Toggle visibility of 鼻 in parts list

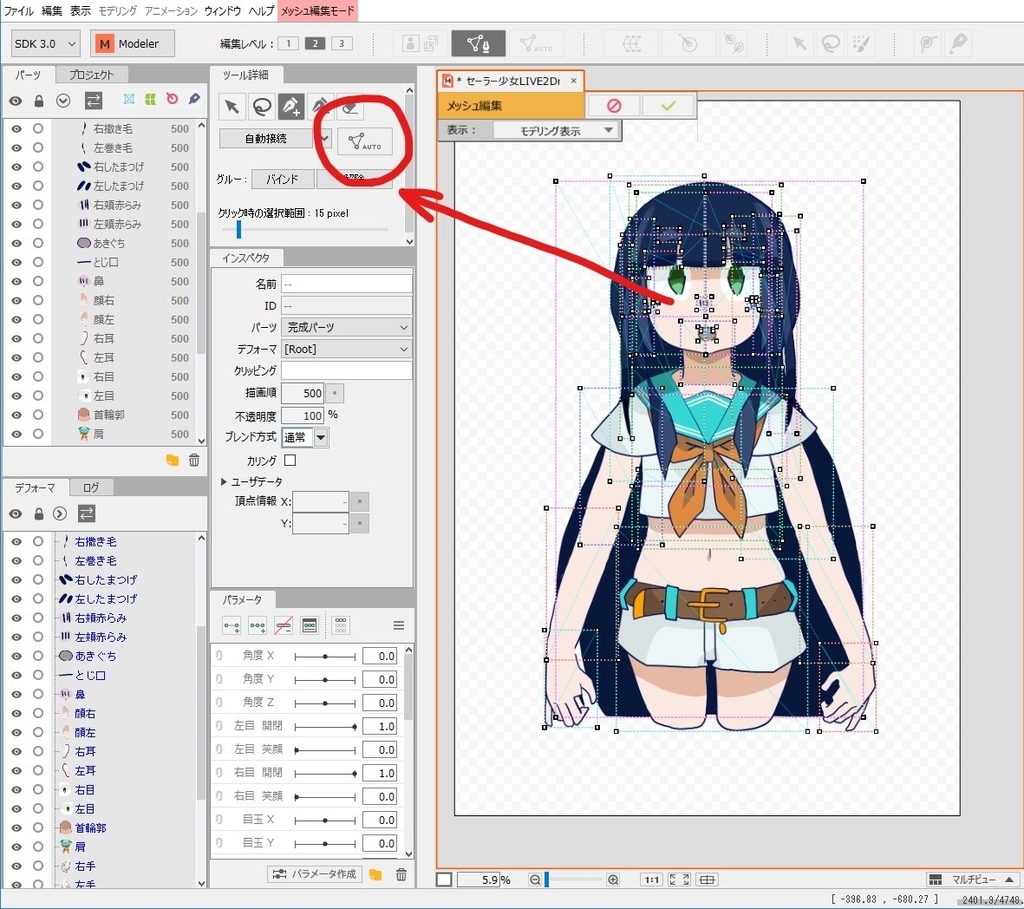[x=16, y=281]
